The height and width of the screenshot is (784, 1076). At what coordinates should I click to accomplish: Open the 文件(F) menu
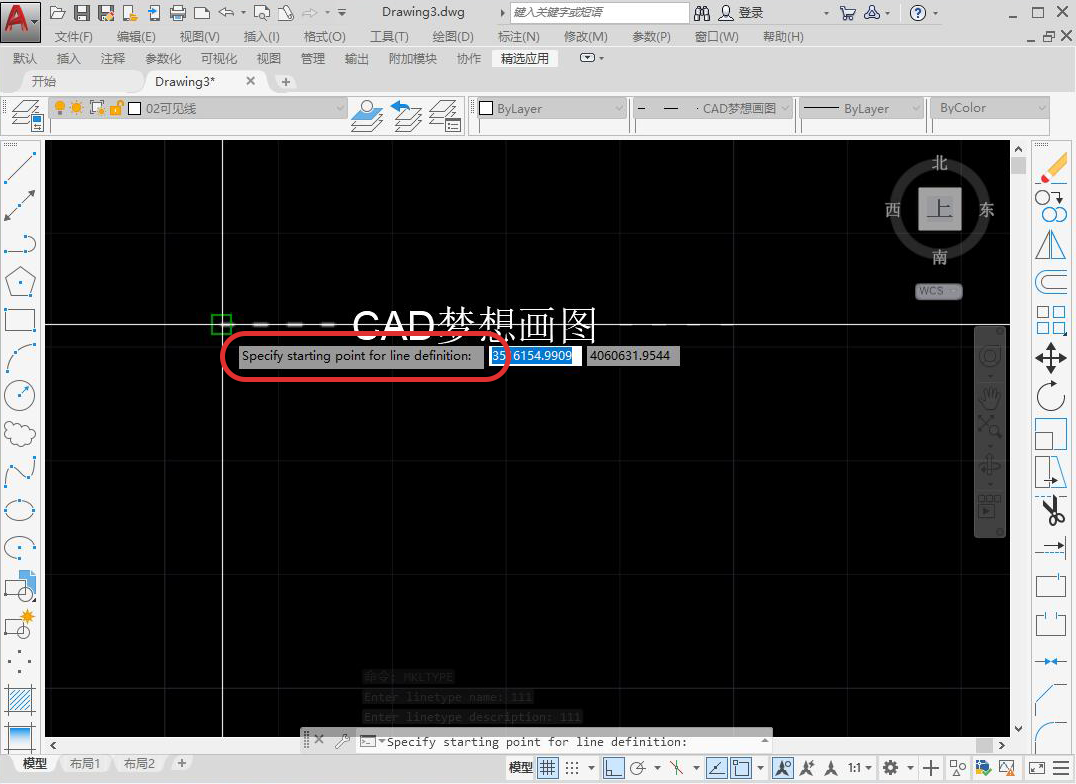[73, 36]
